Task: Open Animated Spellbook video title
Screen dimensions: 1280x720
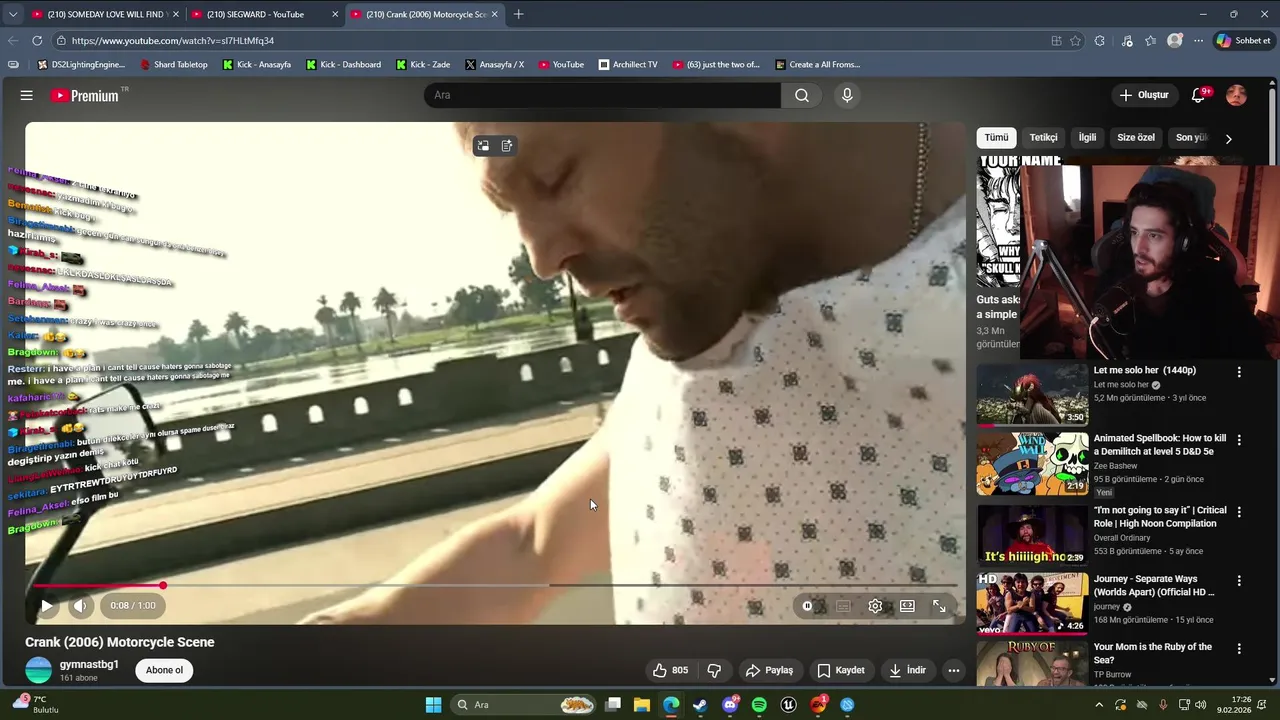Action: coord(1160,445)
